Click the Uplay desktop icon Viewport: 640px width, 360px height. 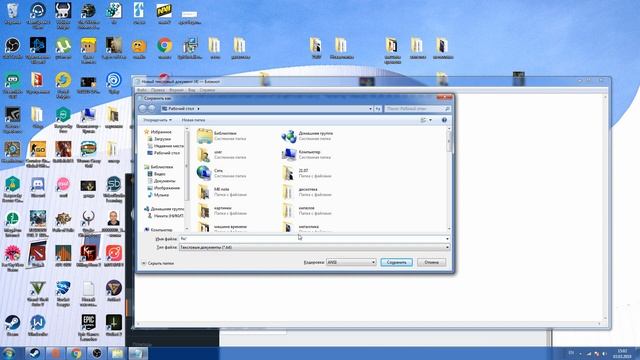tap(113, 83)
